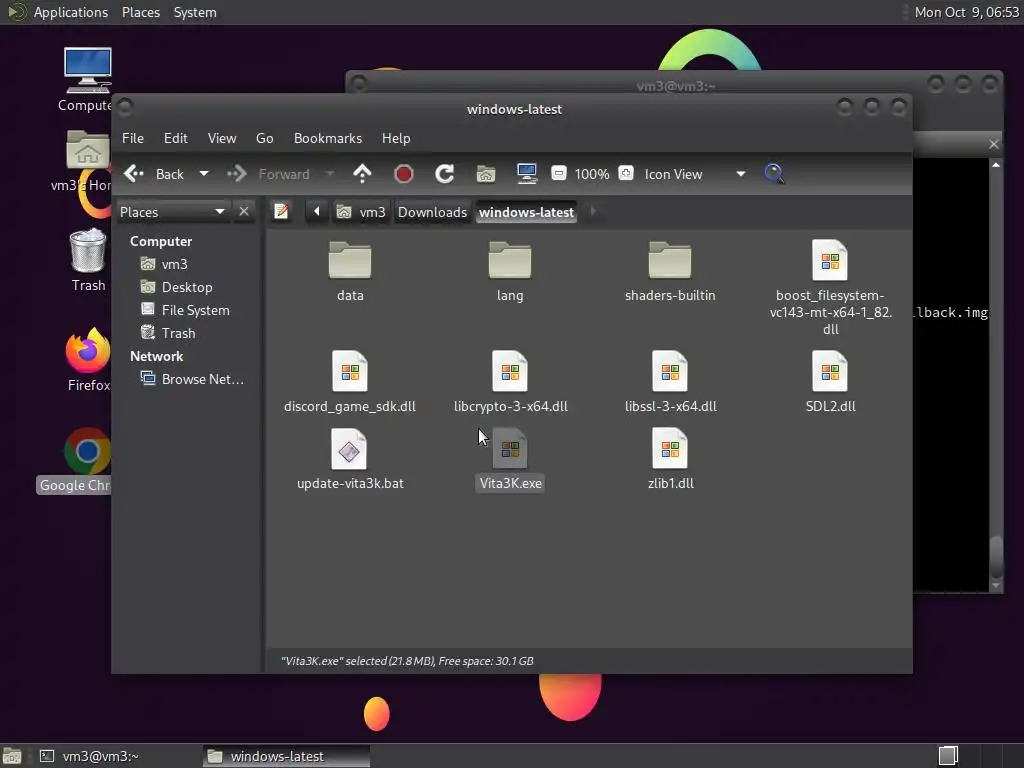Select update-vita3k.bat file
The height and width of the screenshot is (768, 1024).
350,458
